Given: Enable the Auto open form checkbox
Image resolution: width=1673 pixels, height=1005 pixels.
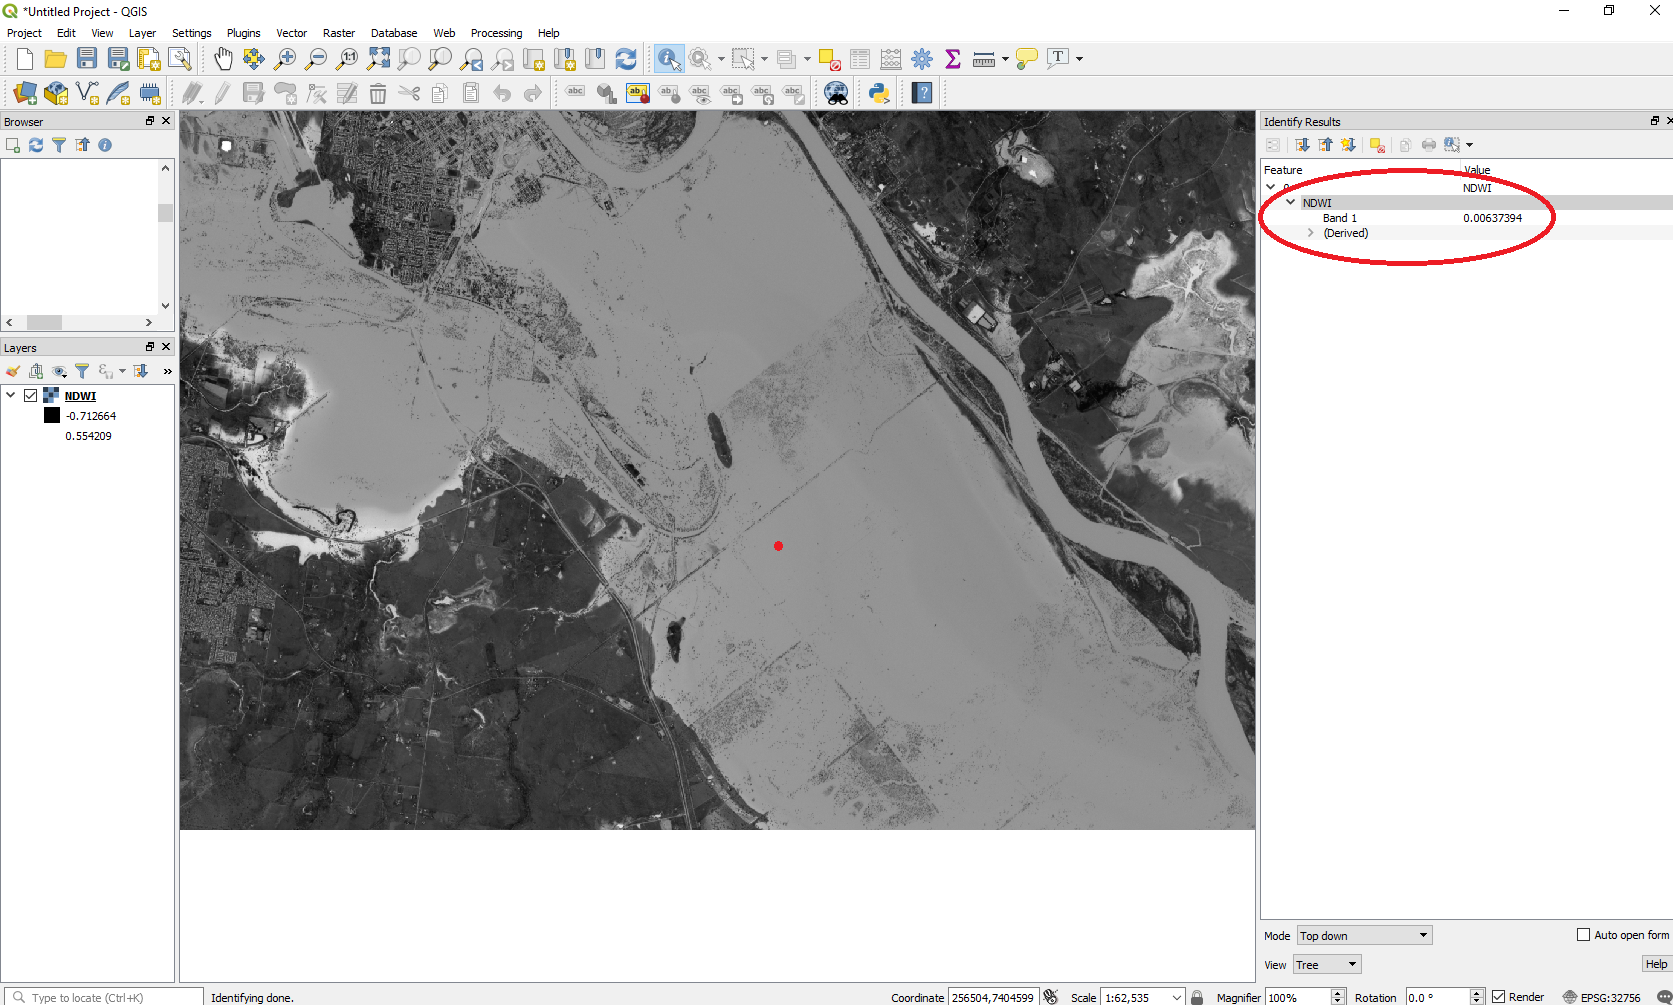Looking at the screenshot, I should coord(1583,935).
